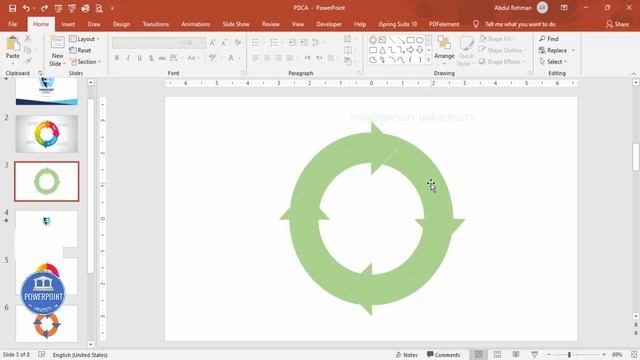Click the Share button
Viewport: 640px width, 360px height.
tap(617, 24)
